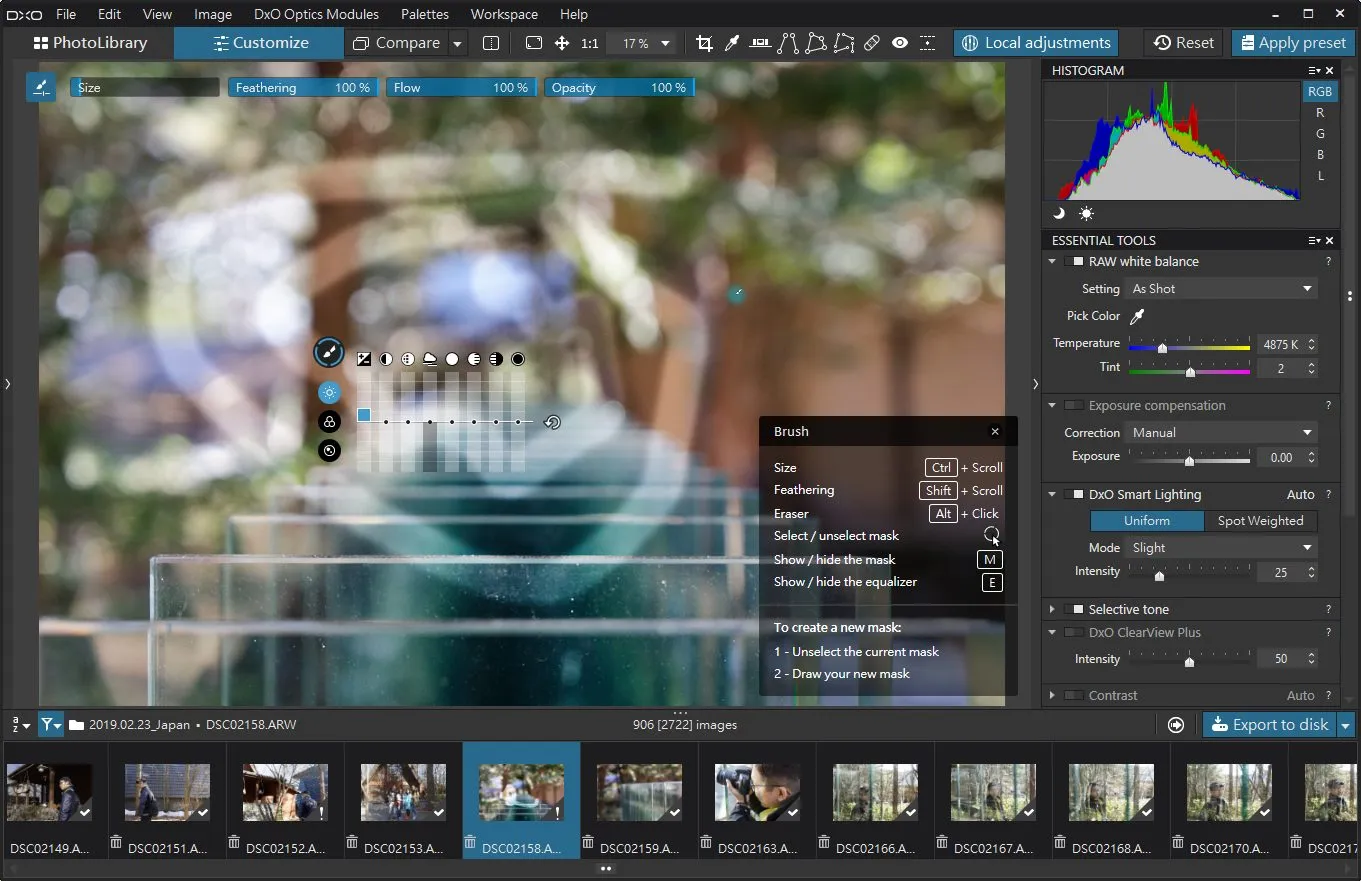1361x881 pixels.
Task: Click the Export to disk button
Action: coord(1270,725)
